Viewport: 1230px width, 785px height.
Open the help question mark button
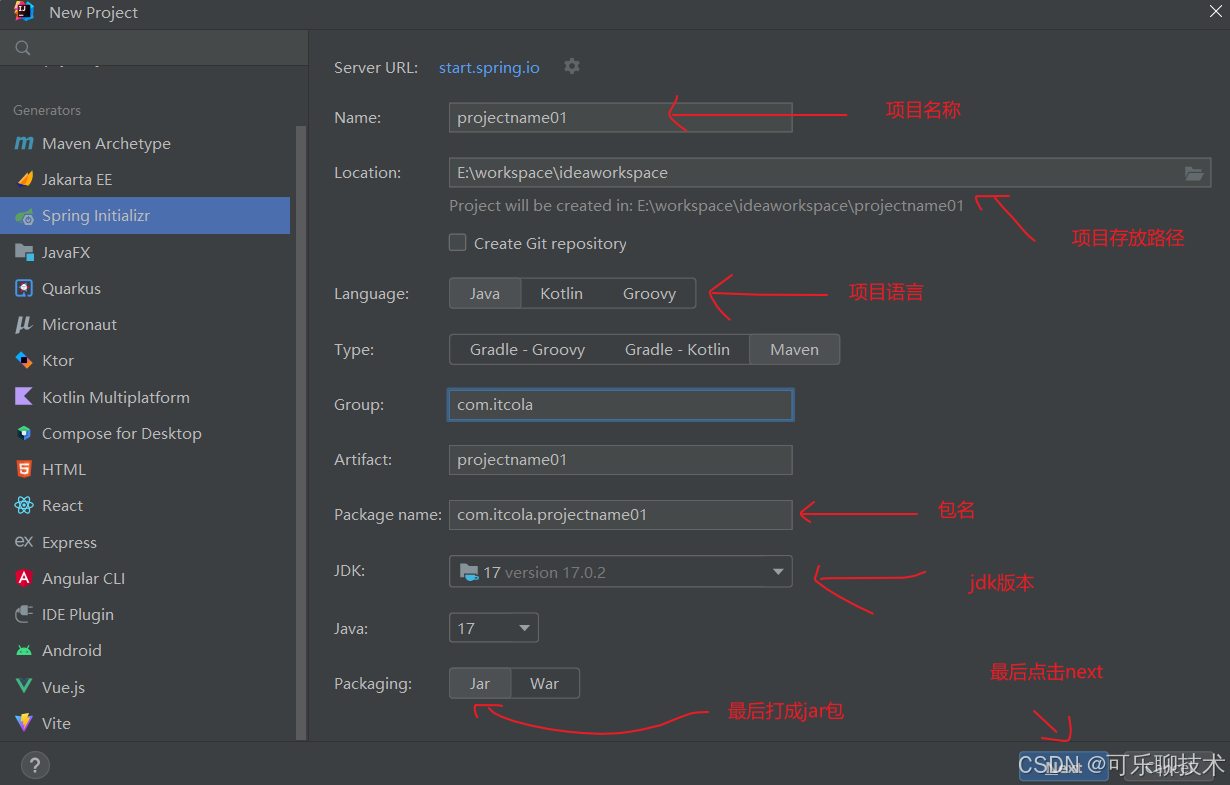tap(35, 765)
